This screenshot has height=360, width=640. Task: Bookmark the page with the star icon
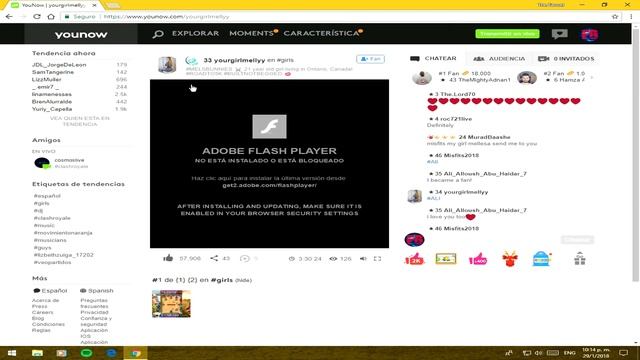click(x=615, y=17)
